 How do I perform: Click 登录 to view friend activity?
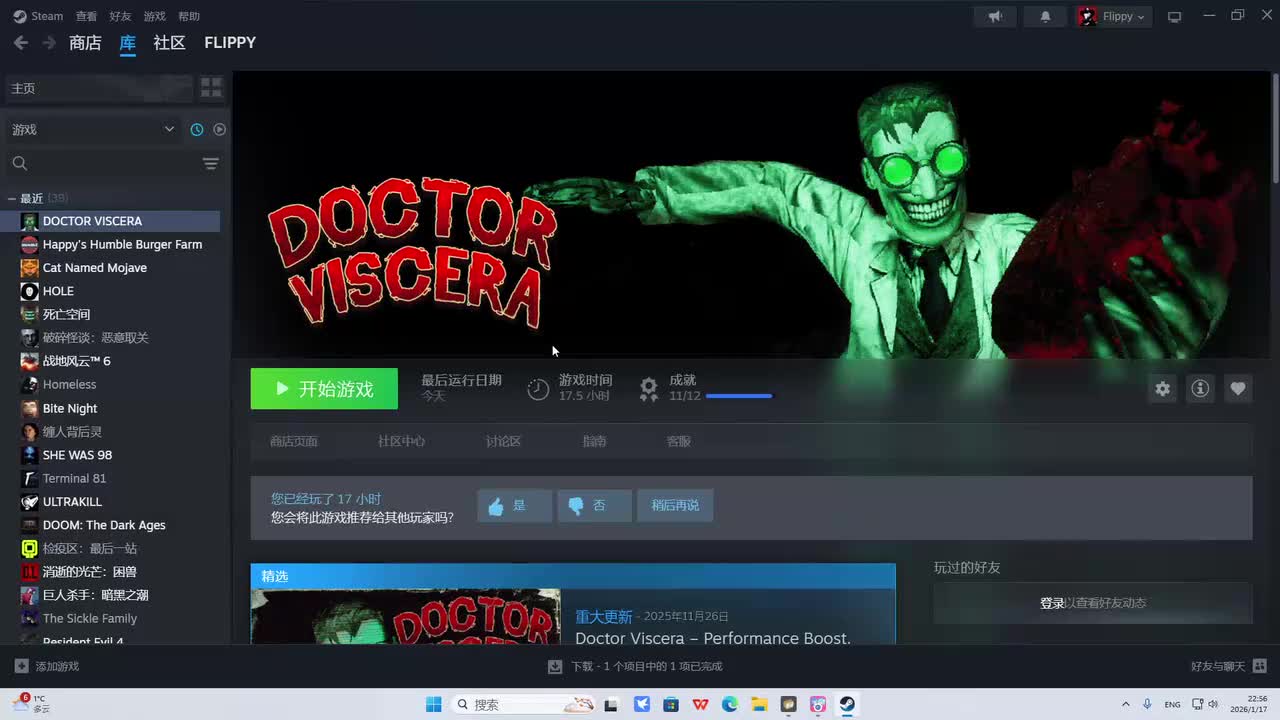(x=1052, y=603)
